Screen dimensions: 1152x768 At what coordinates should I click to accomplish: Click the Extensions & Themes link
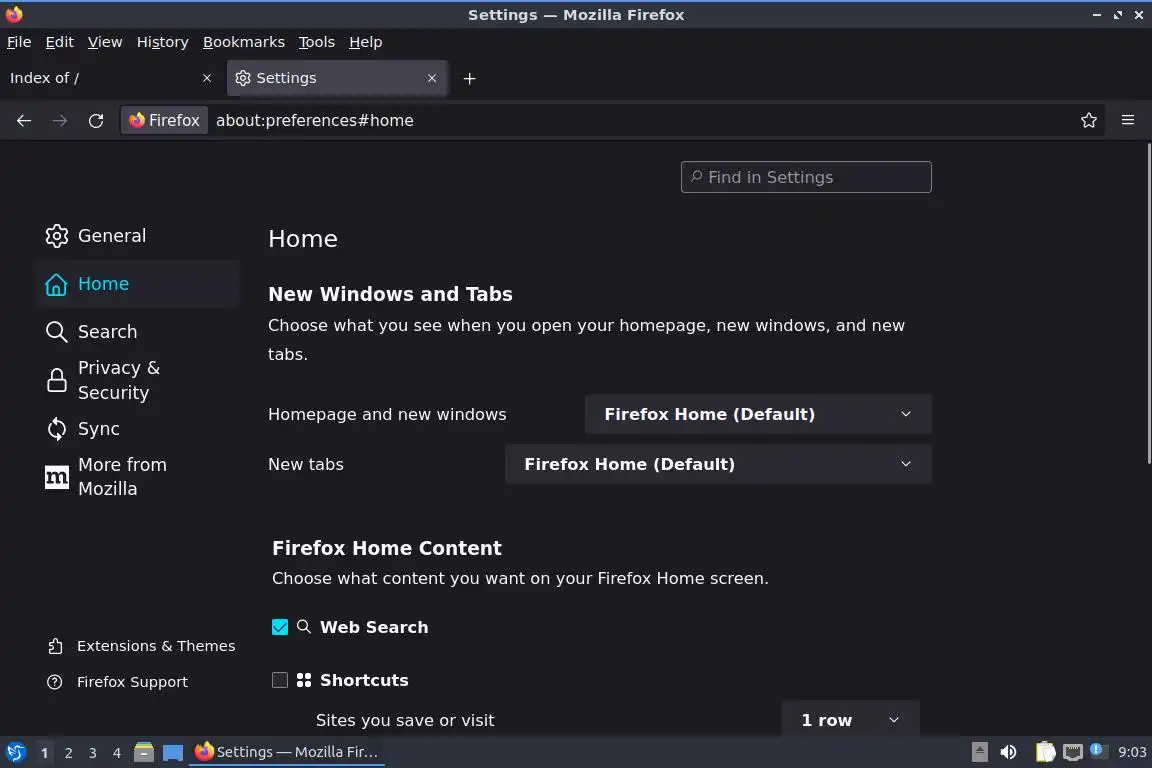point(156,646)
